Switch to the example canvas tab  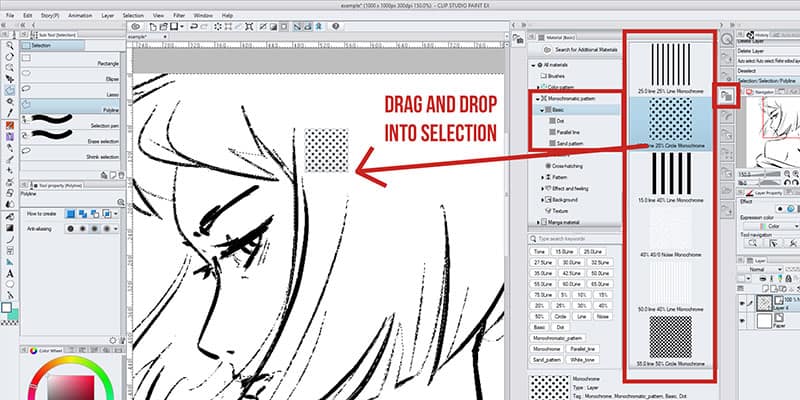147,37
